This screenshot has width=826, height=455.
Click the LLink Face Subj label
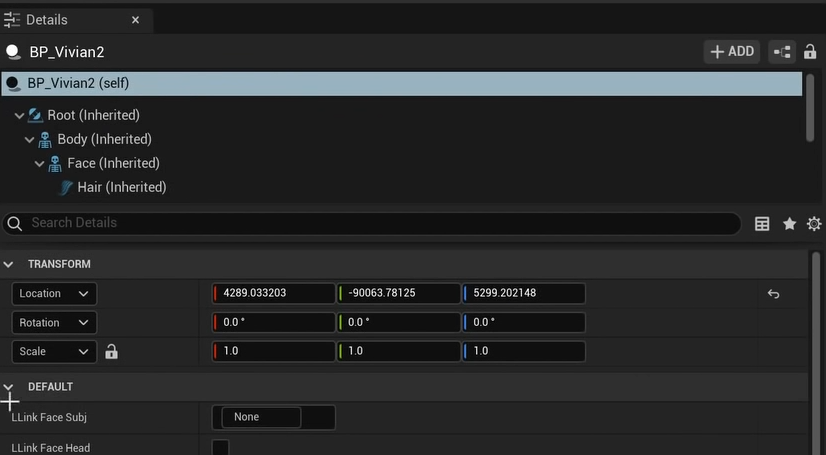pos(49,418)
